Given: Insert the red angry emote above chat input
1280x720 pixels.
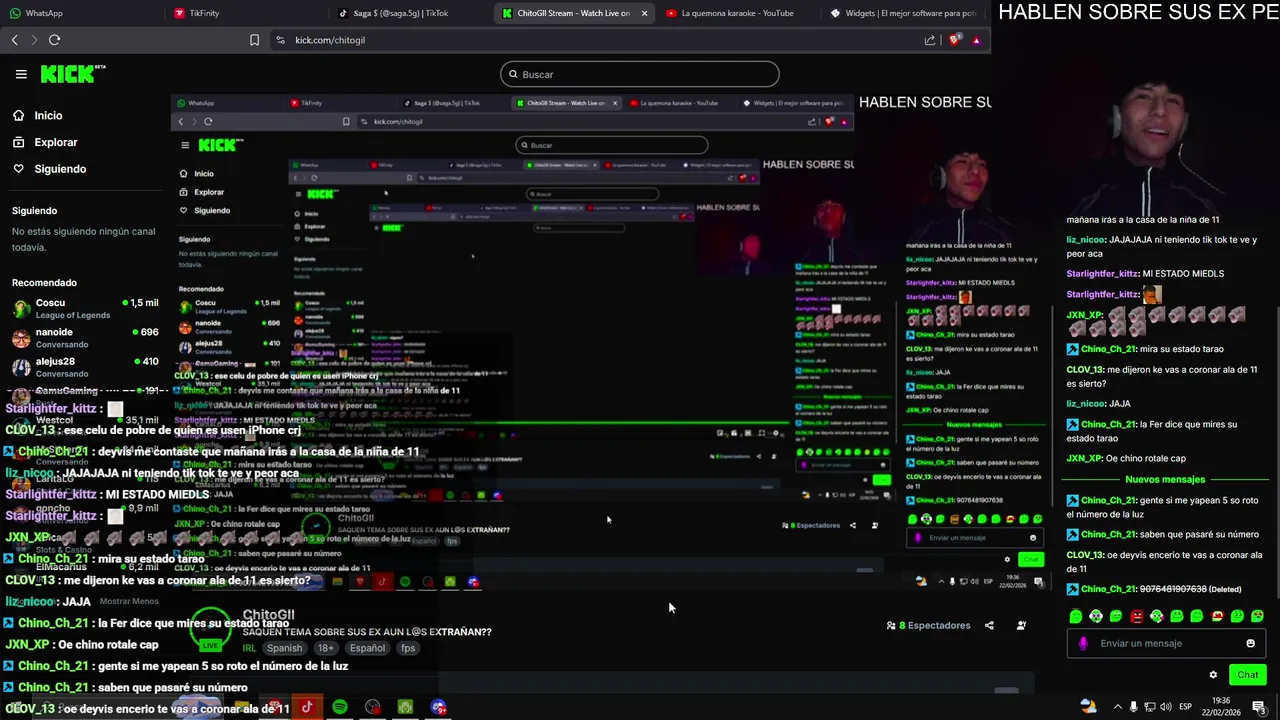Looking at the screenshot, I should click(1136, 616).
